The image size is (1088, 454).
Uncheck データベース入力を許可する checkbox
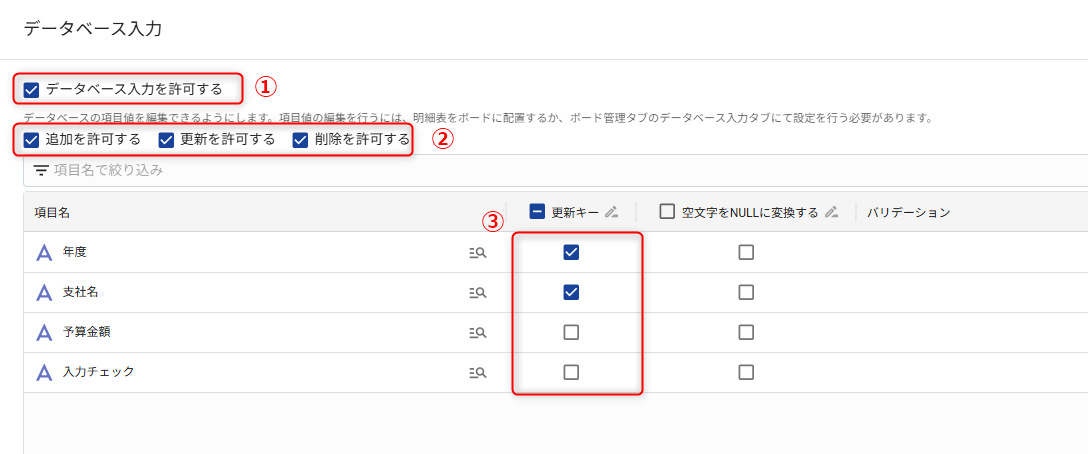click(x=32, y=90)
